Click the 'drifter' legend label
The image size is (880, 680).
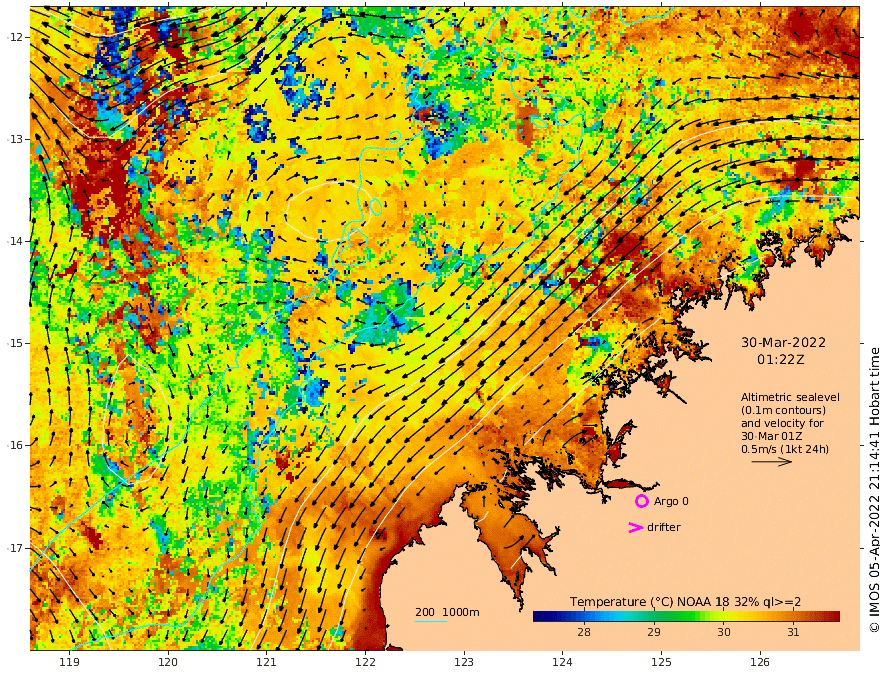click(663, 527)
